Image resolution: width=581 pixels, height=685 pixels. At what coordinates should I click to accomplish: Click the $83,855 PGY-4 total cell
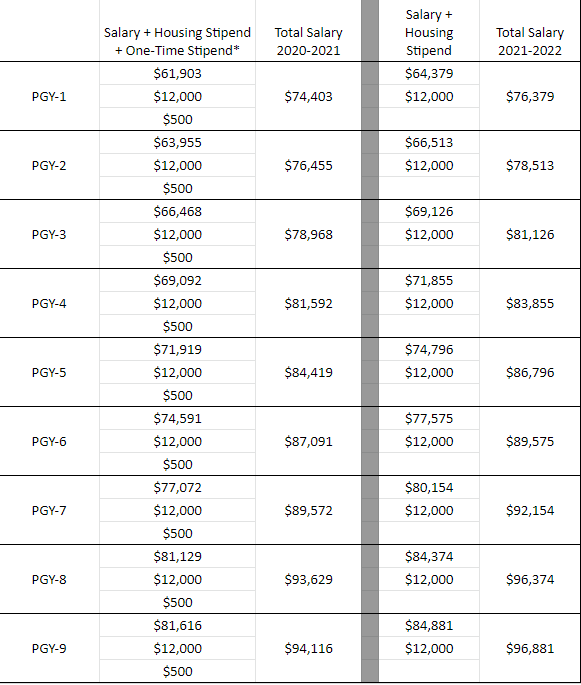pos(530,303)
